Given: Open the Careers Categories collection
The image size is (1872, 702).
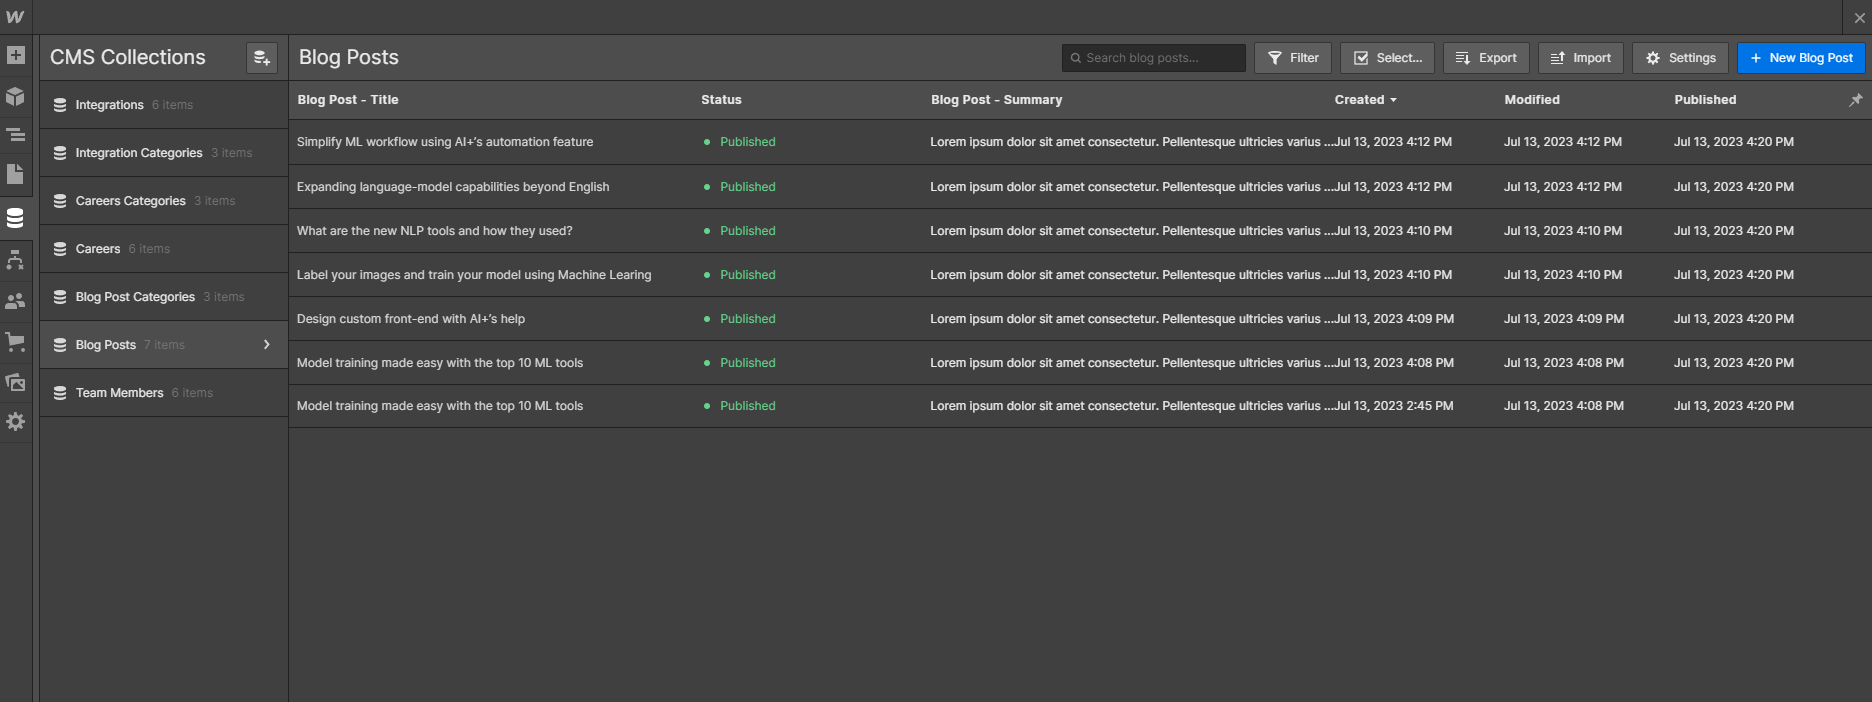Looking at the screenshot, I should tap(164, 201).
